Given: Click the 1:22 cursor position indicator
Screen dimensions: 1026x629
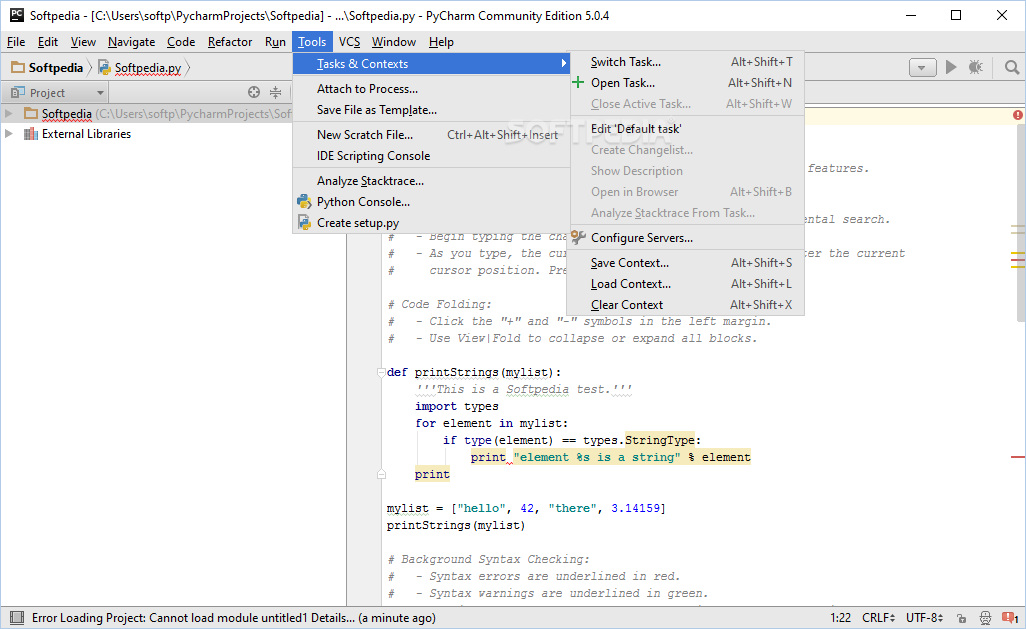Looking at the screenshot, I should click(x=840, y=618).
